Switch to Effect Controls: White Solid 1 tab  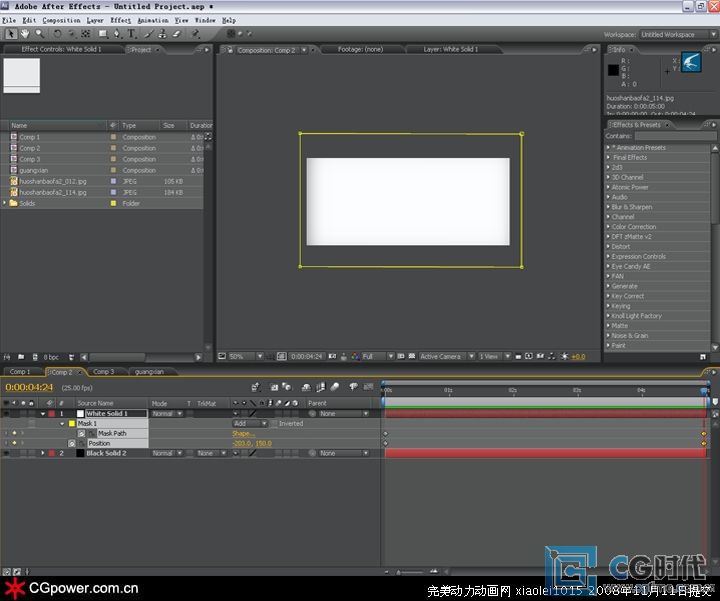point(62,49)
